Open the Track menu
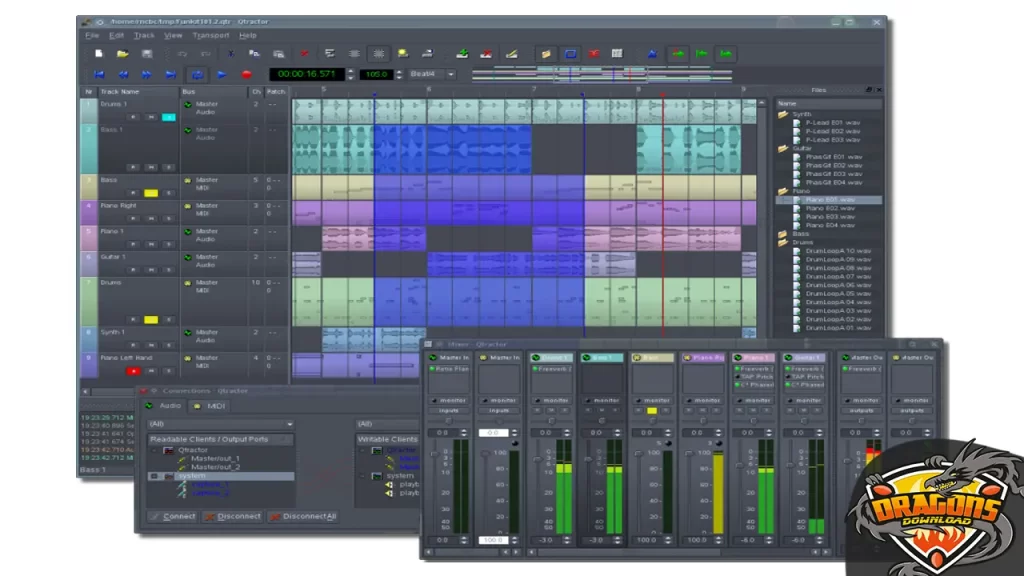Screen dimensions: 1024x576 (144, 35)
